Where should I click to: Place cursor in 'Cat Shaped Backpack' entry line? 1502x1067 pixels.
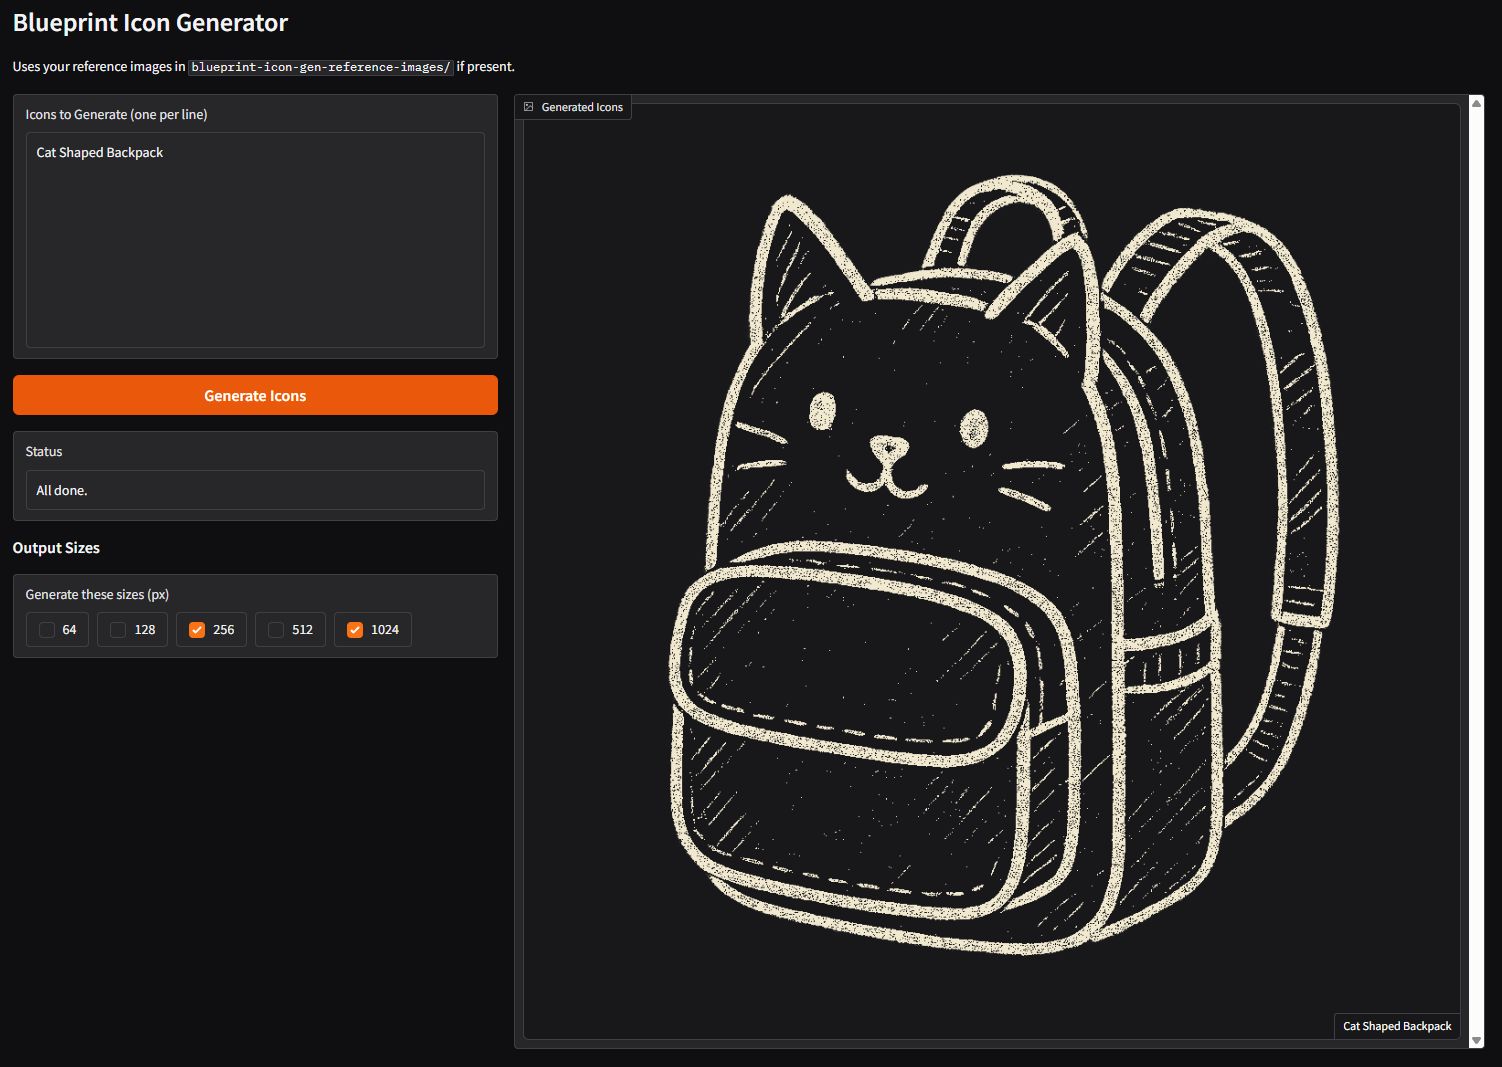[x=100, y=153]
